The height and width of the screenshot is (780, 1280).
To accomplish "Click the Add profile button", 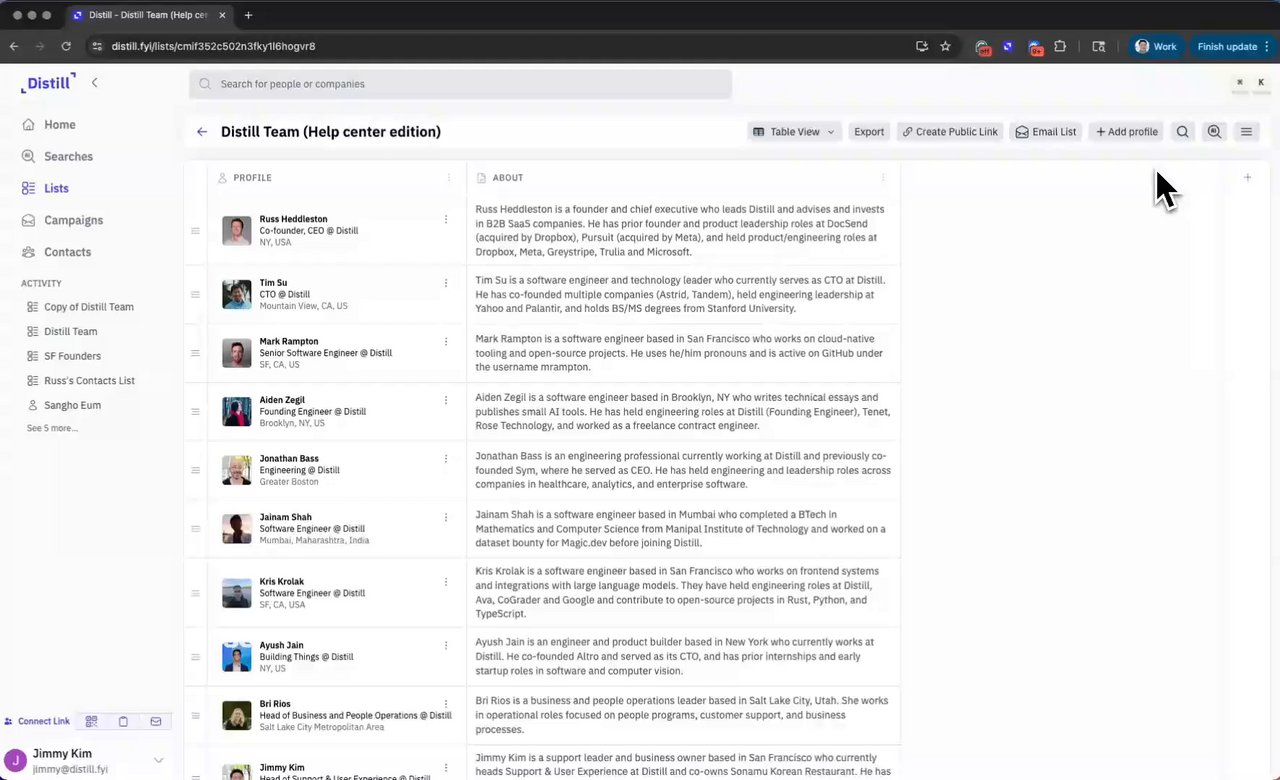I will click(1127, 132).
